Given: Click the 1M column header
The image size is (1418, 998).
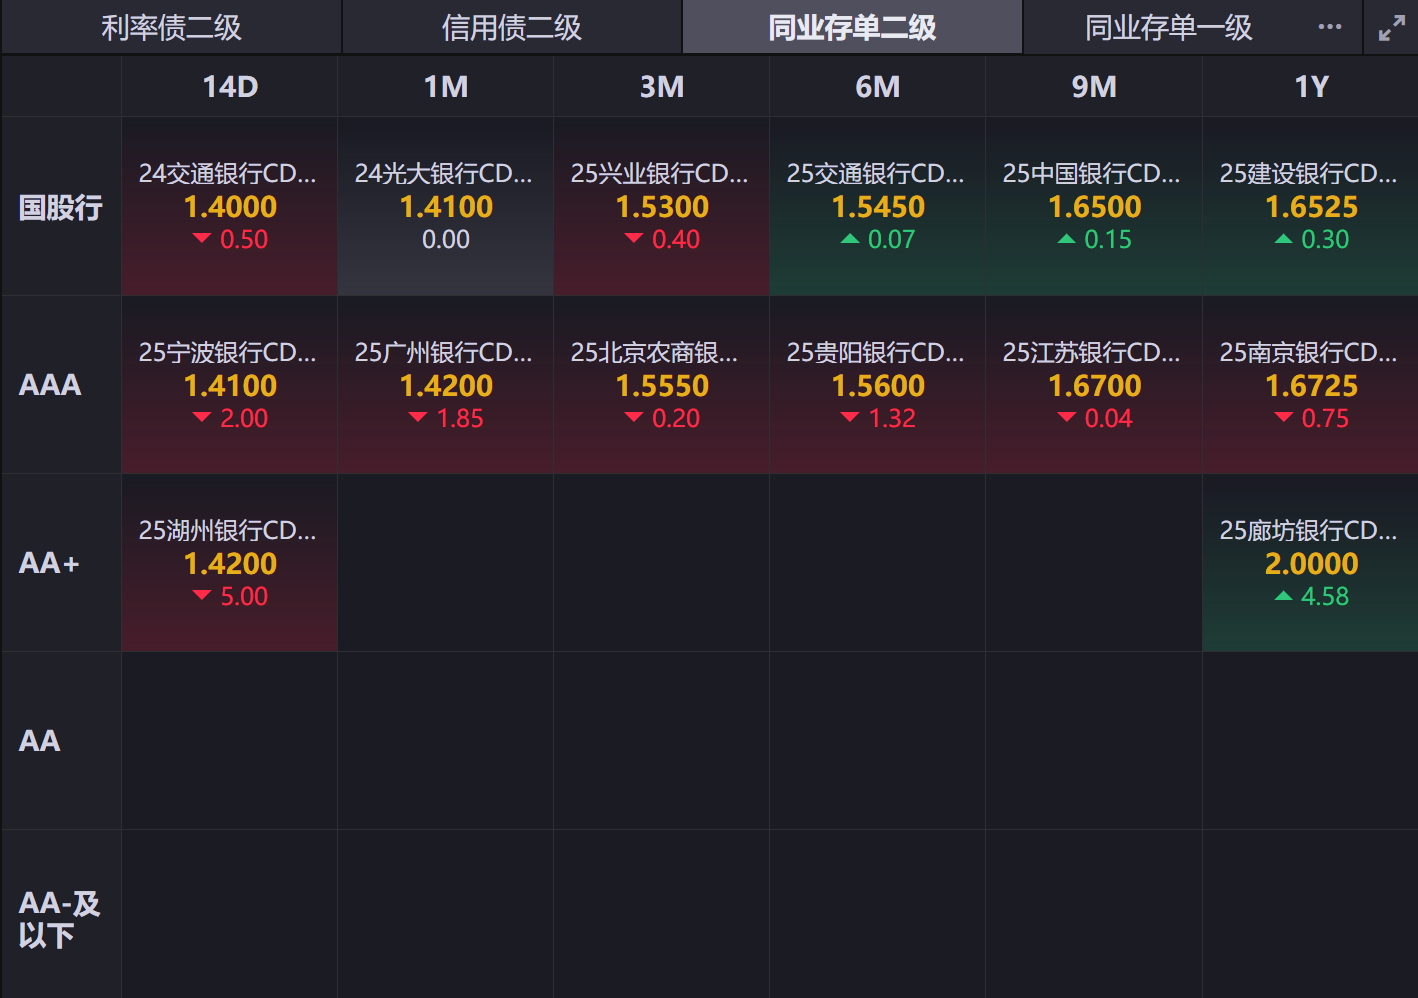Looking at the screenshot, I should click(x=446, y=87).
